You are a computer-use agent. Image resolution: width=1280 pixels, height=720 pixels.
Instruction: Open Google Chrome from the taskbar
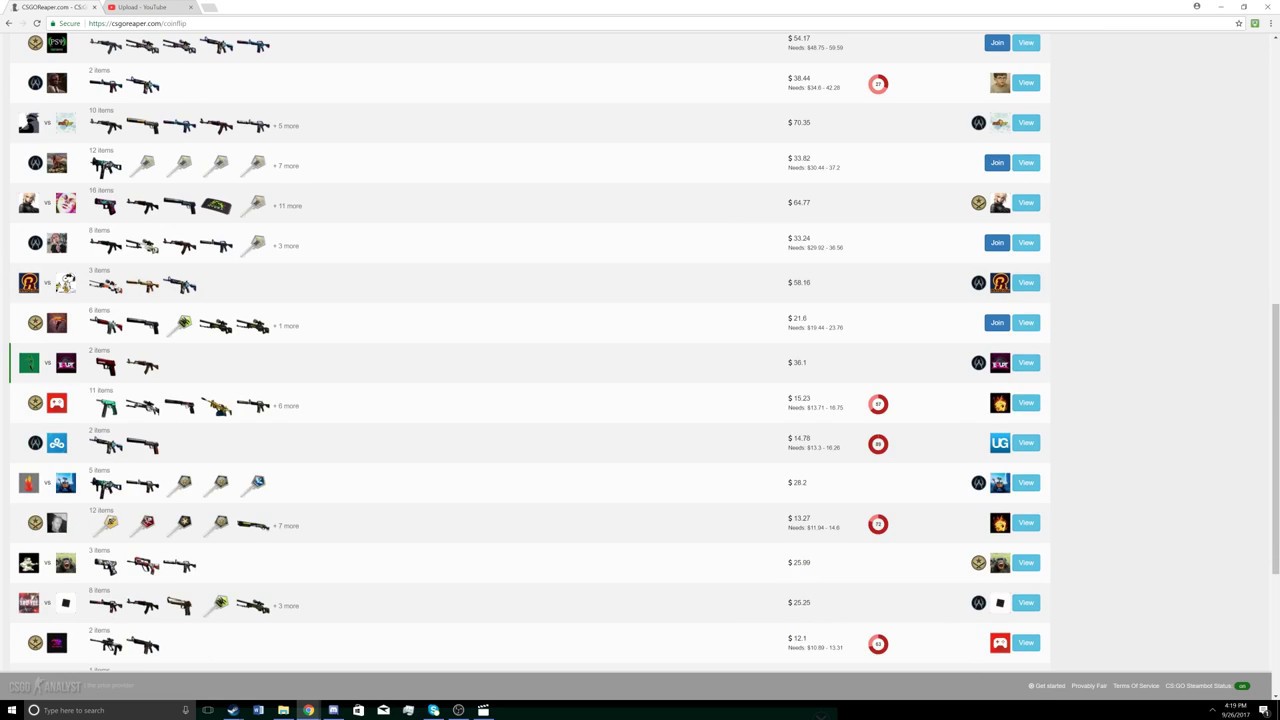[308, 710]
